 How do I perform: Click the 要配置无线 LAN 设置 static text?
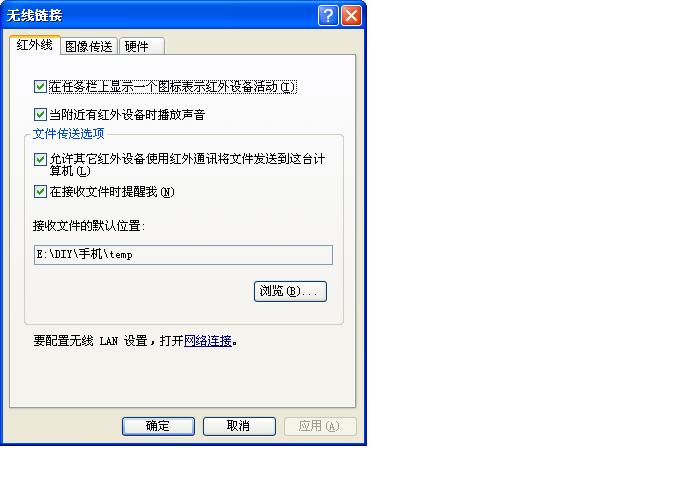pos(90,341)
